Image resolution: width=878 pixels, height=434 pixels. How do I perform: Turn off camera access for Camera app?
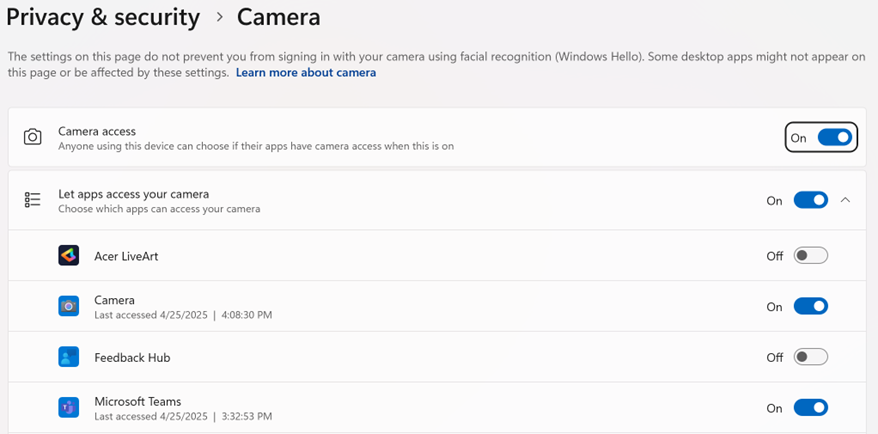pyautogui.click(x=810, y=307)
